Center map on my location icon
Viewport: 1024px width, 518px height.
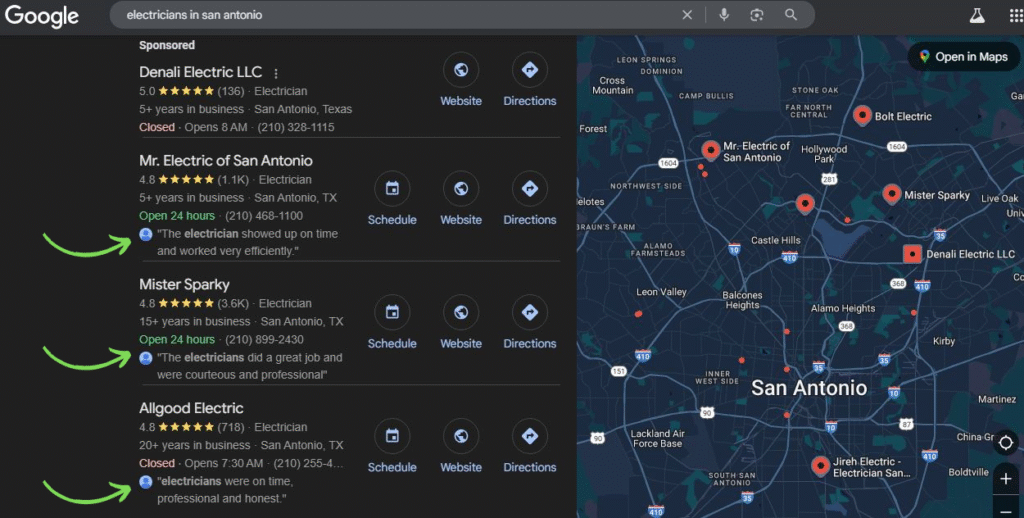coord(1006,443)
